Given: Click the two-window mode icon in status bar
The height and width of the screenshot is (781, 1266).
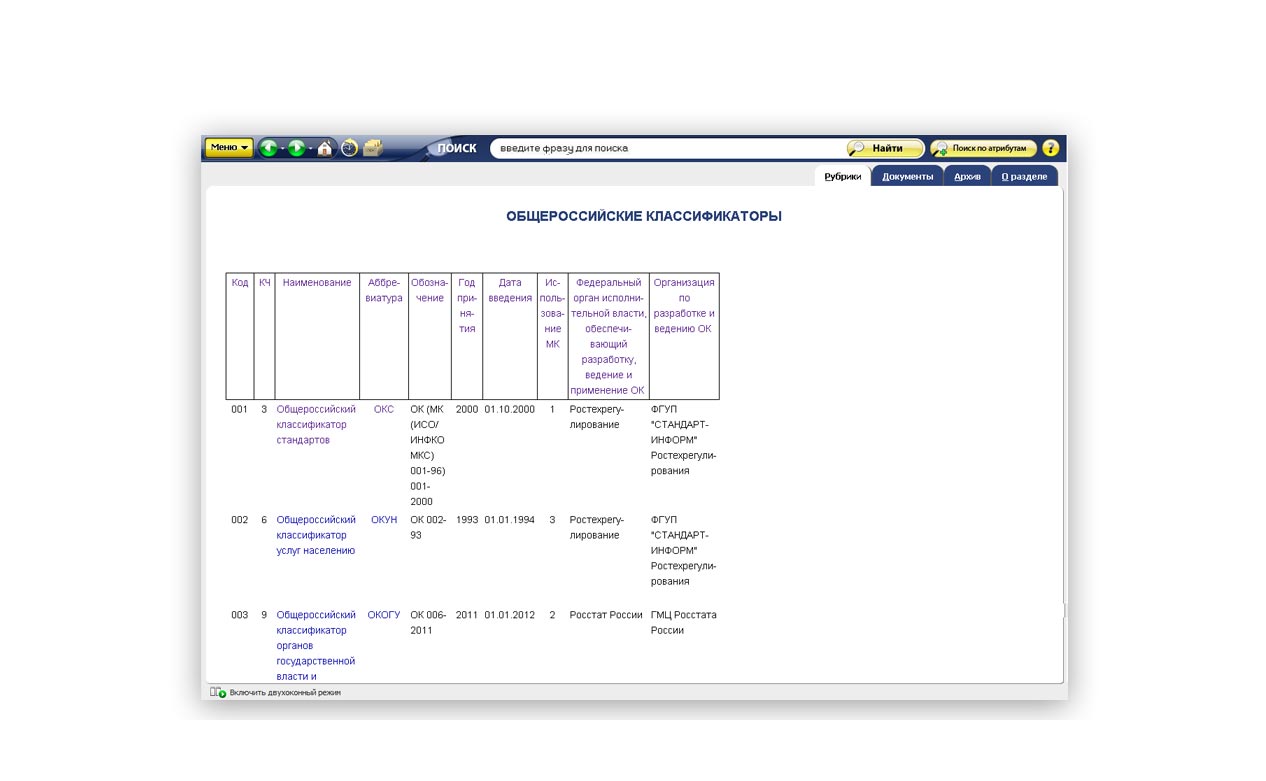Looking at the screenshot, I should click(217, 692).
